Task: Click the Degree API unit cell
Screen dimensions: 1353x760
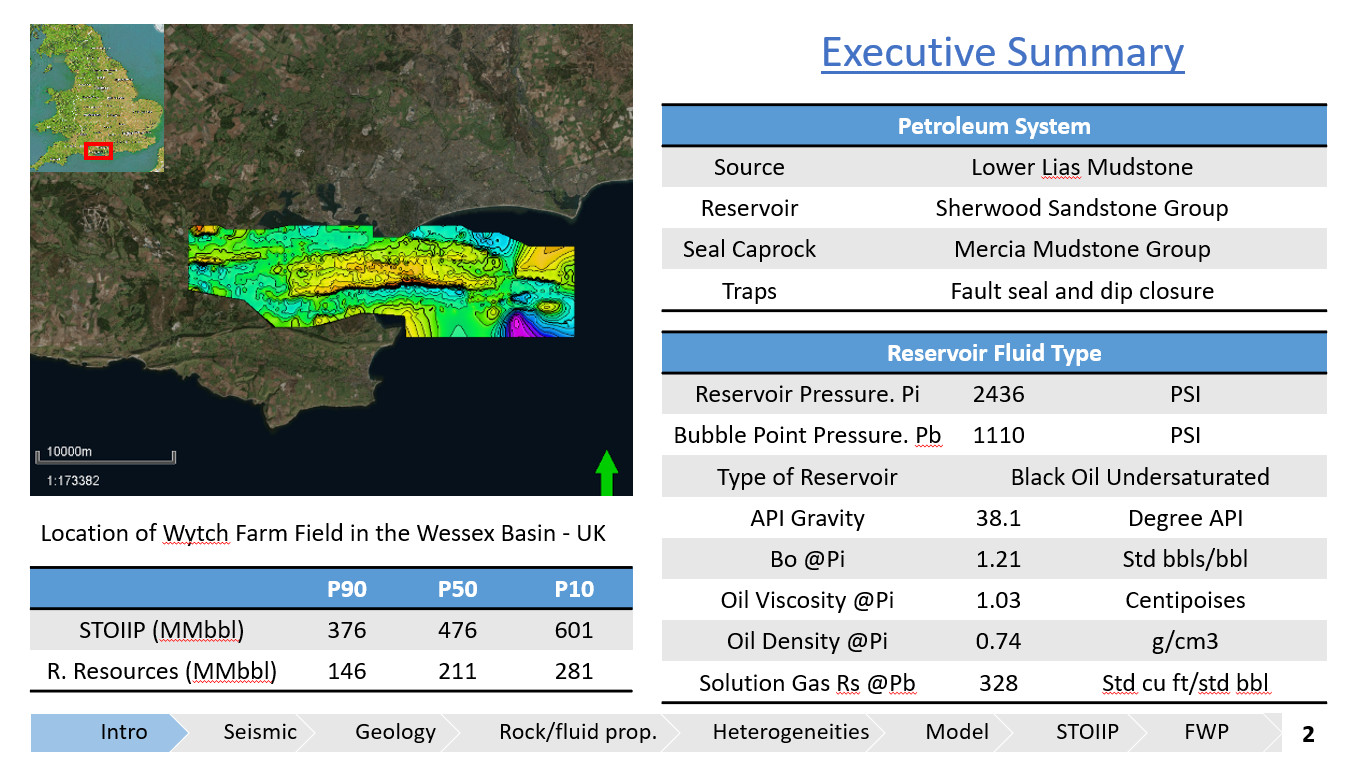Action: [x=1185, y=518]
